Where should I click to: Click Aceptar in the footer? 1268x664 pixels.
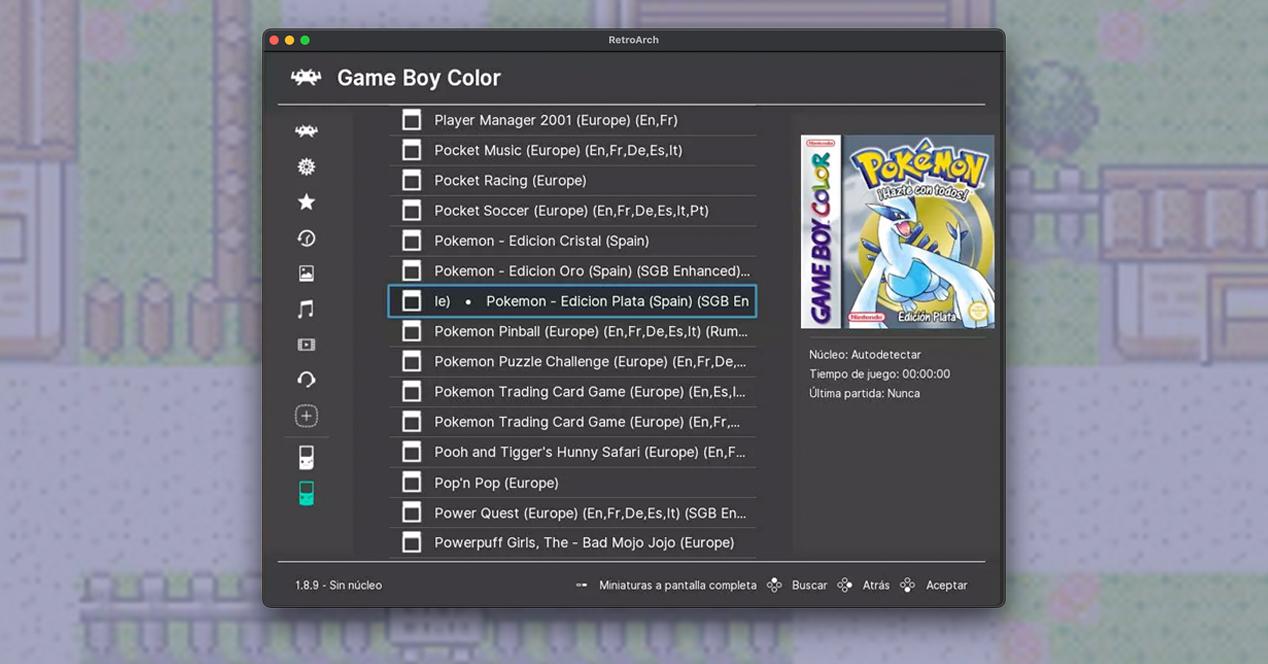[946, 585]
